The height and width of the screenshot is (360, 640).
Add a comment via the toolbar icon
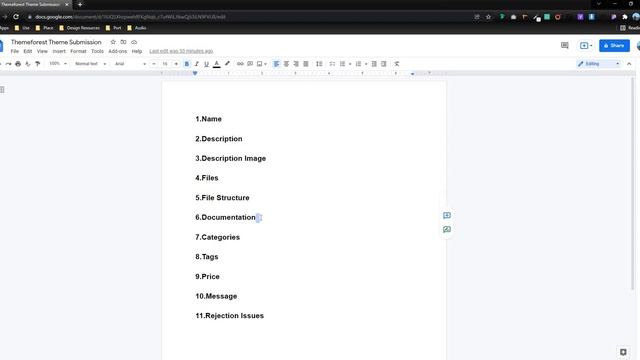coord(250,64)
